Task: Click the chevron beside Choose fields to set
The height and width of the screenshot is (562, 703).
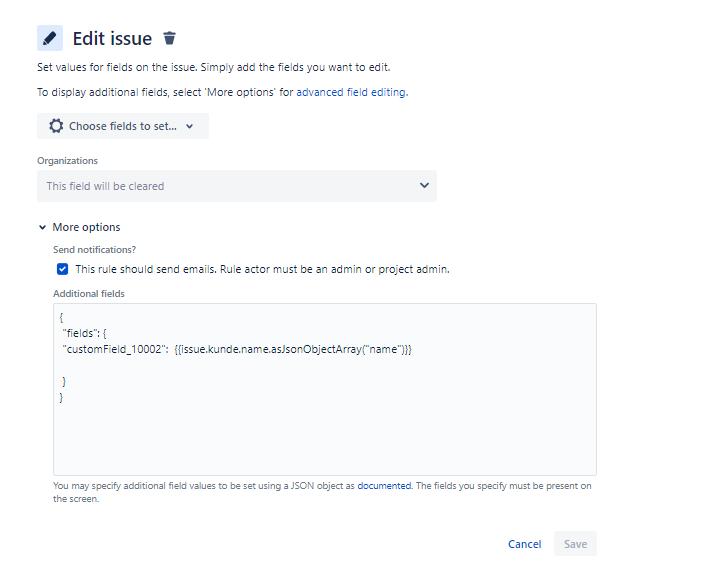Action: coord(190,126)
